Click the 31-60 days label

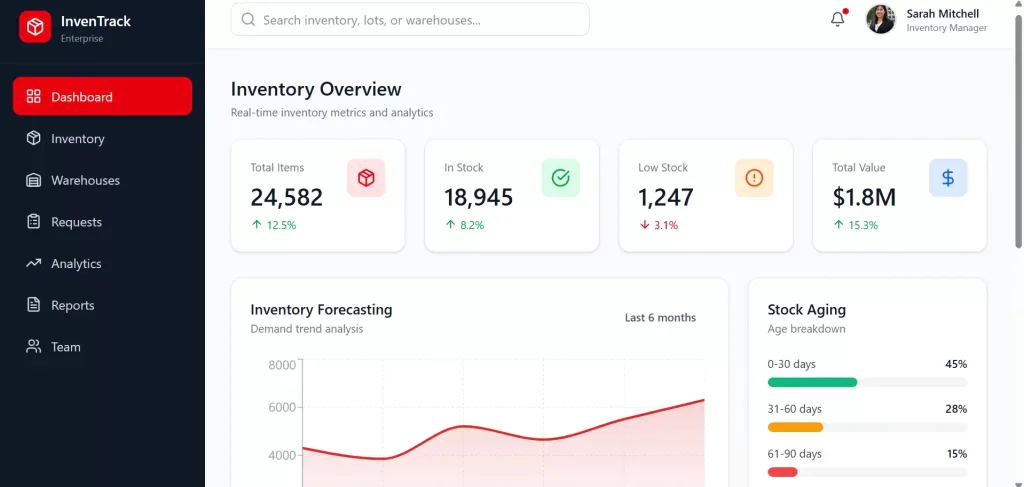click(x=795, y=409)
